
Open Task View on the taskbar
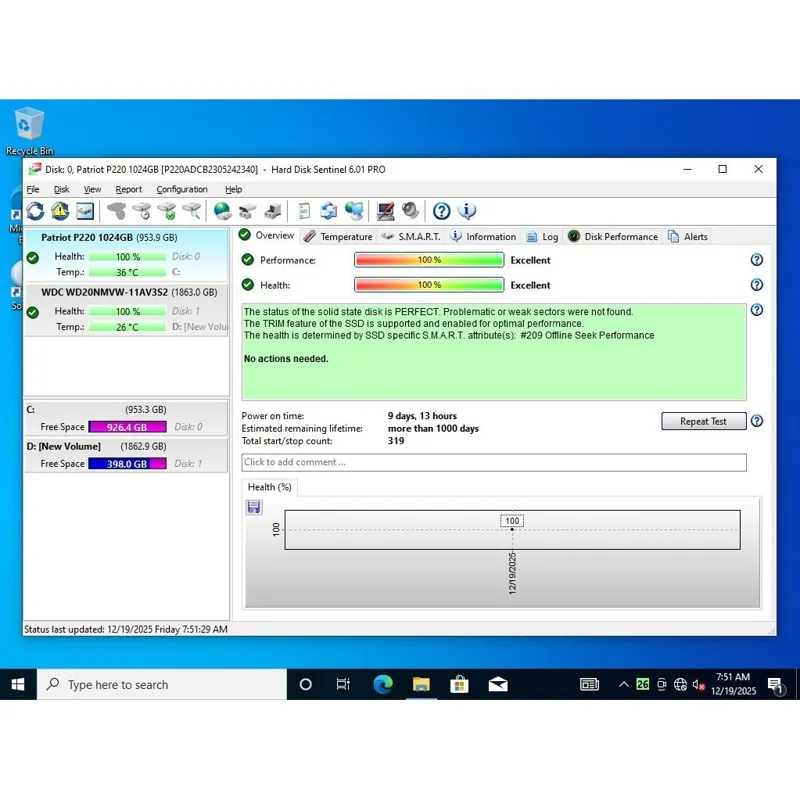(343, 684)
